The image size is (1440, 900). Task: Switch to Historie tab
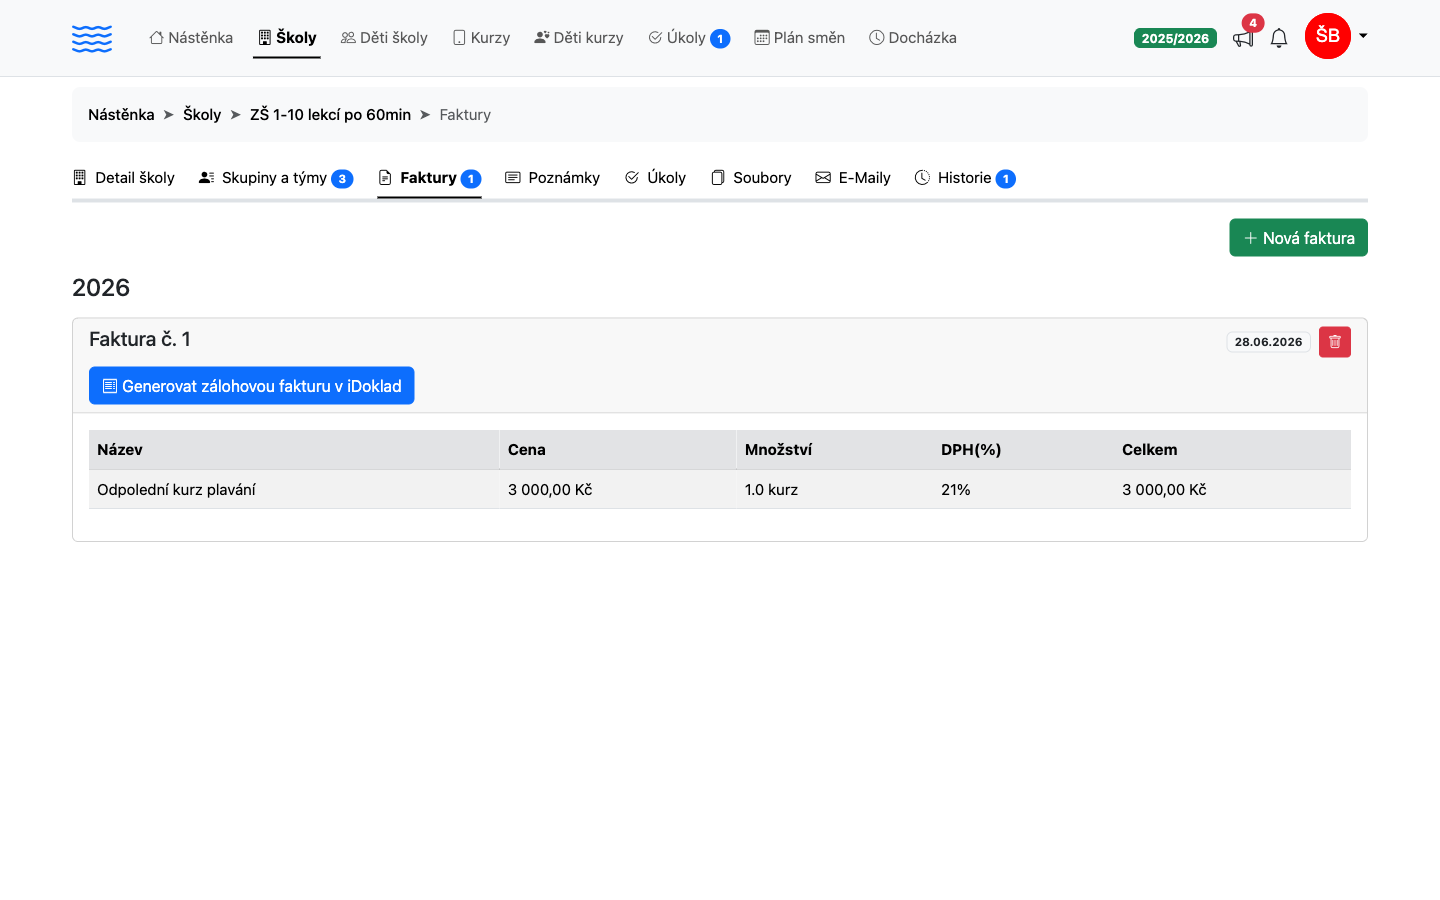965,178
